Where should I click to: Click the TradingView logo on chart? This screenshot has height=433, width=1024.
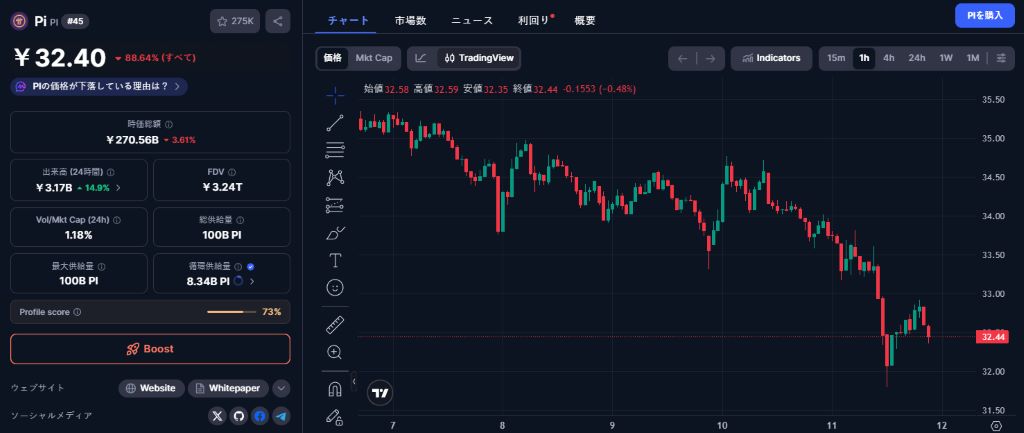379,393
